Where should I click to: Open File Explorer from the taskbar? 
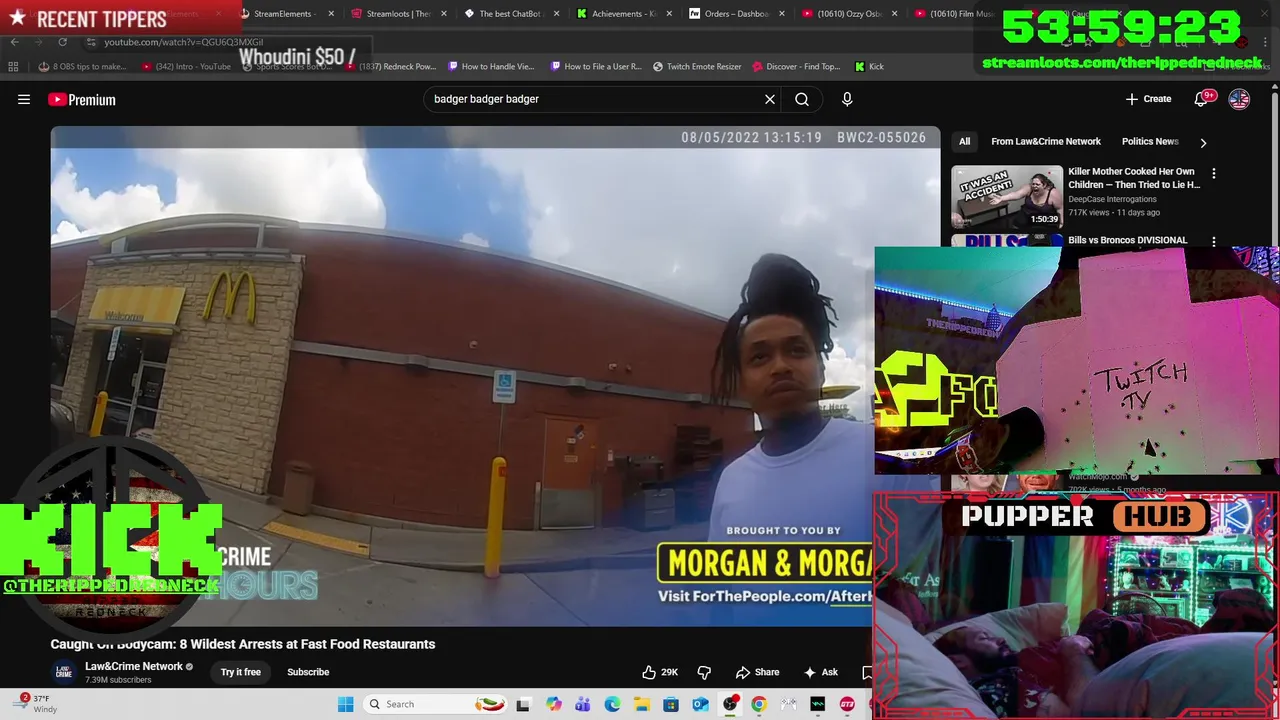[641, 704]
